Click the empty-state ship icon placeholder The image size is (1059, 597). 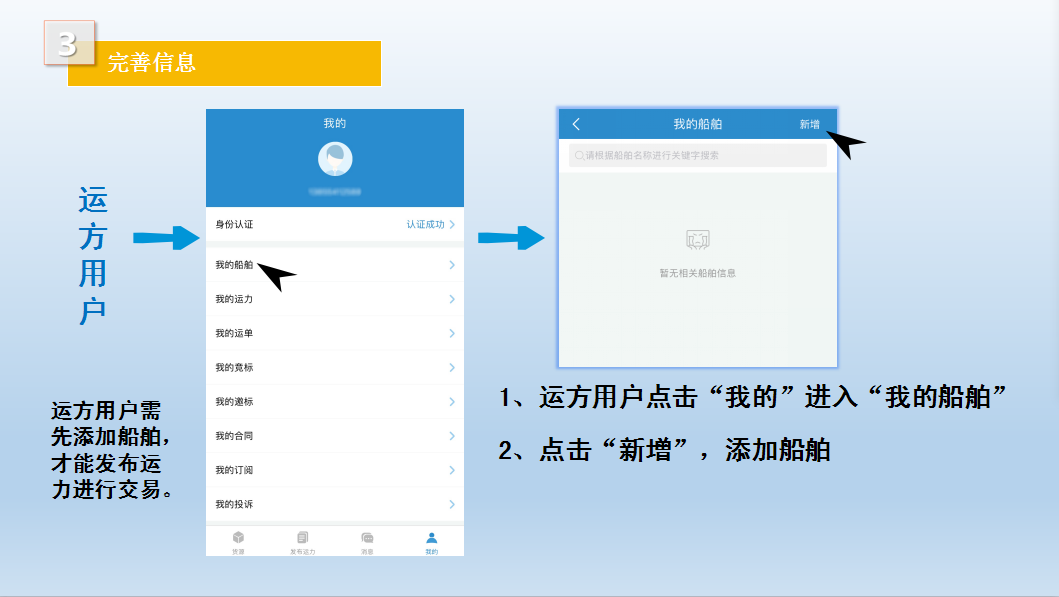pos(697,240)
